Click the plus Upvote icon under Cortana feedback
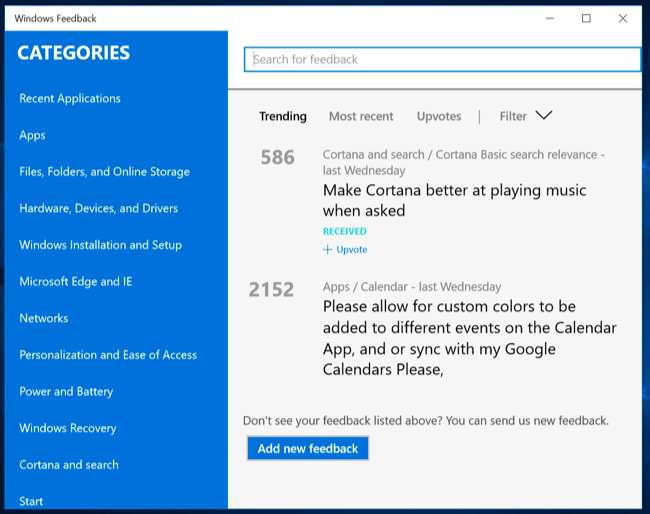This screenshot has width=650, height=514. (x=328, y=250)
